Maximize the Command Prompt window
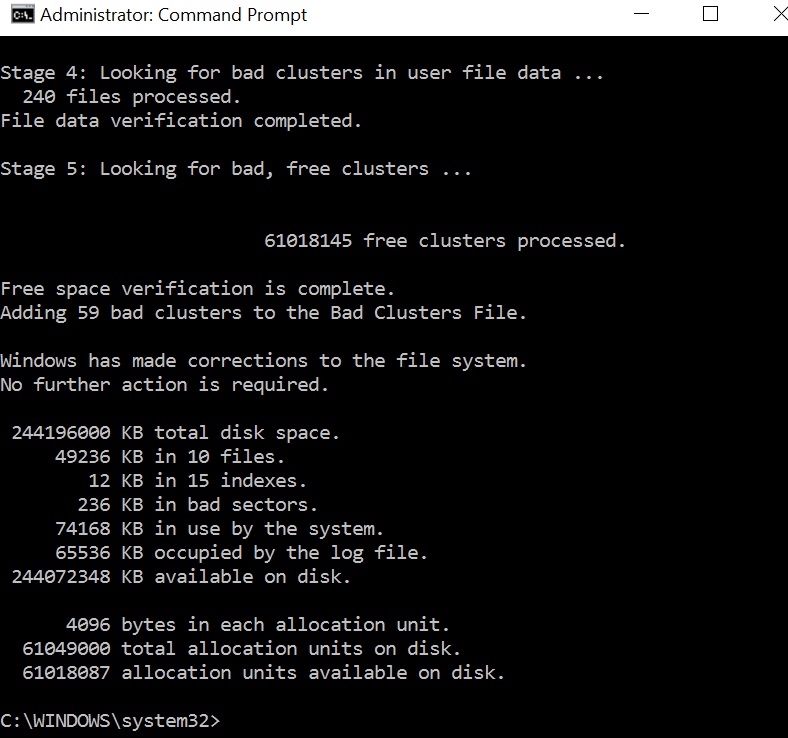This screenshot has width=788, height=738. click(x=710, y=14)
